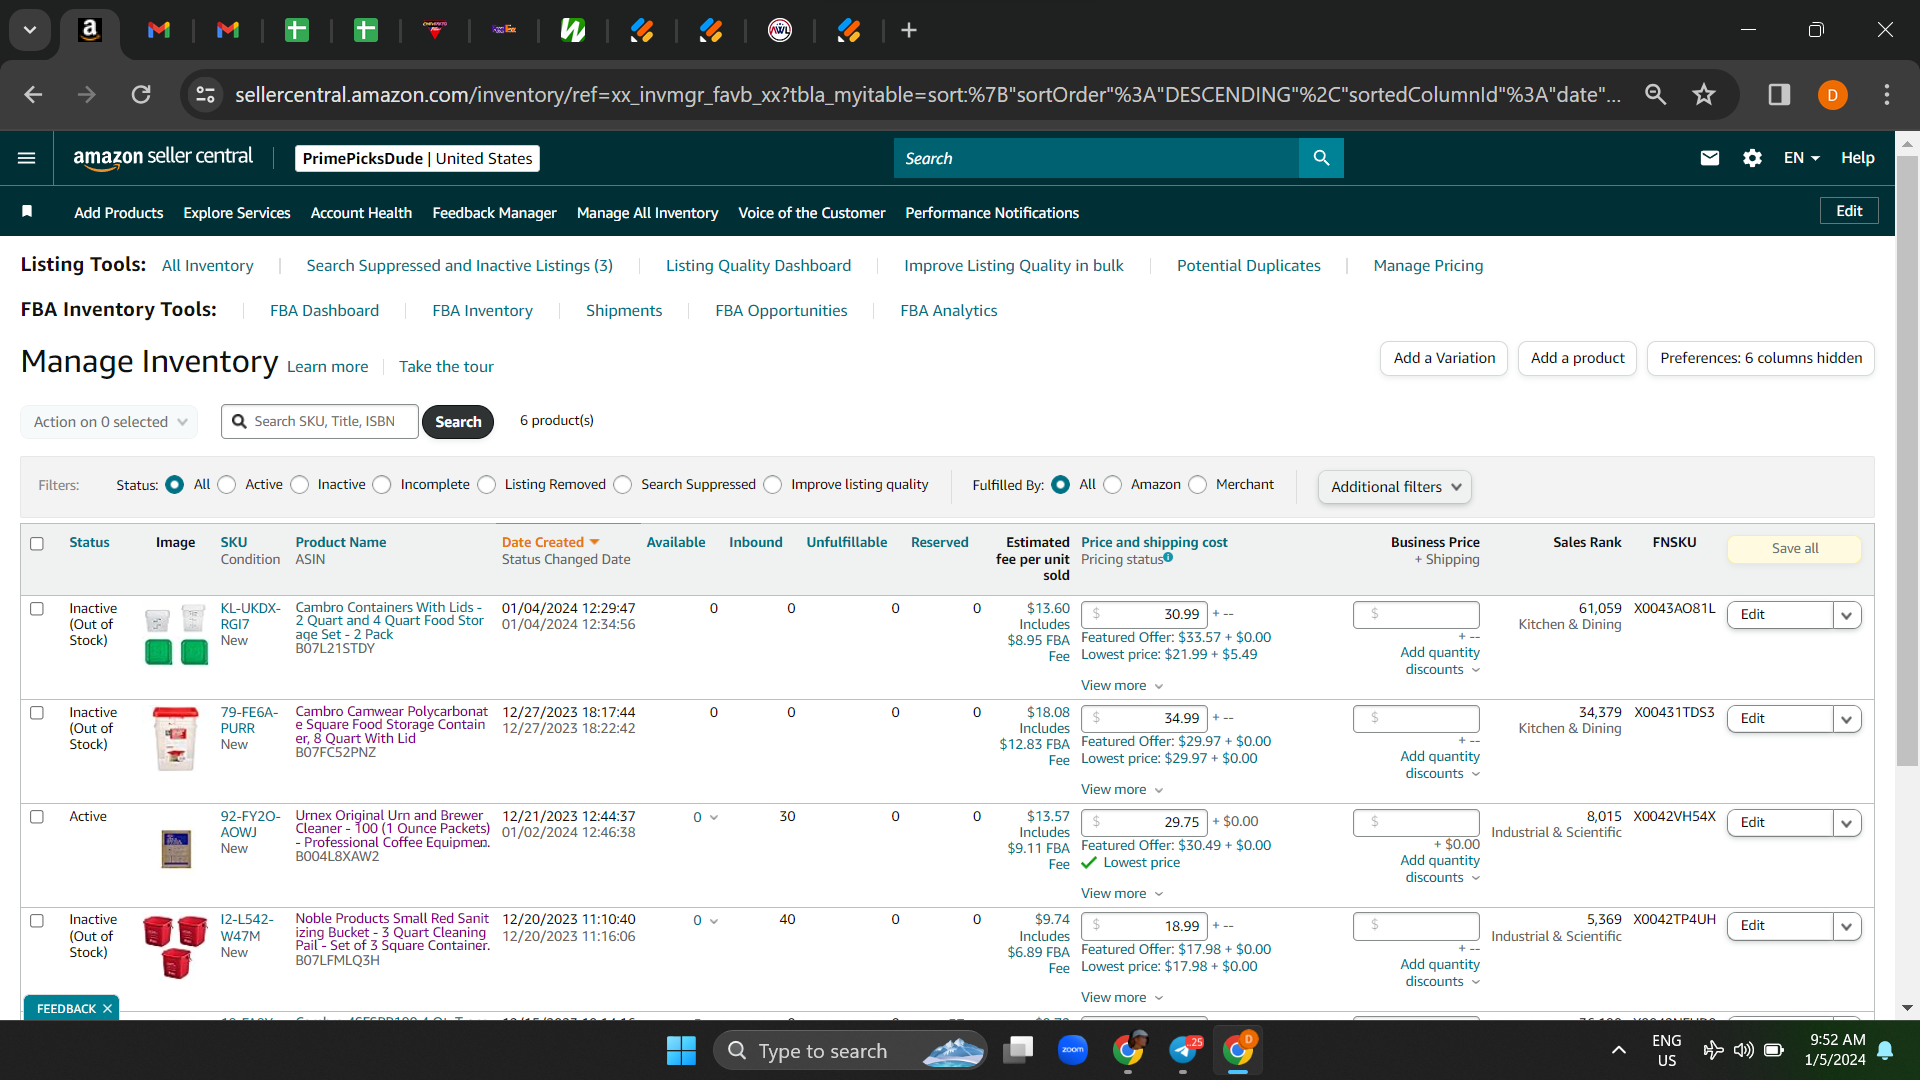Open Voice of the Customer menu item
This screenshot has width=1920, height=1080.
tap(812, 213)
